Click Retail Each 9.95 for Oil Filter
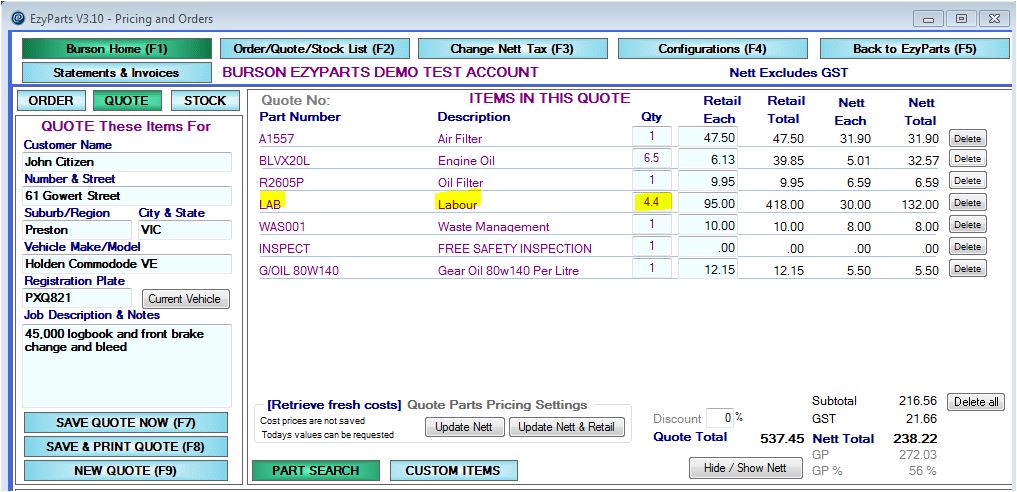The height and width of the screenshot is (492, 1017). (708, 182)
